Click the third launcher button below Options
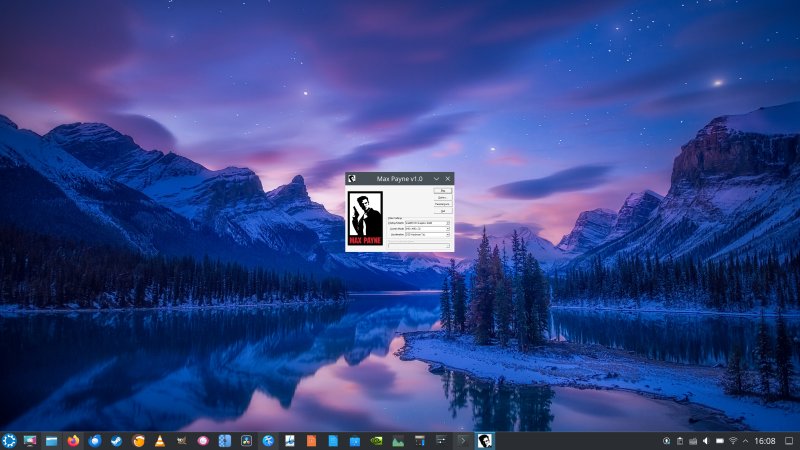800x450 pixels. coord(443,204)
